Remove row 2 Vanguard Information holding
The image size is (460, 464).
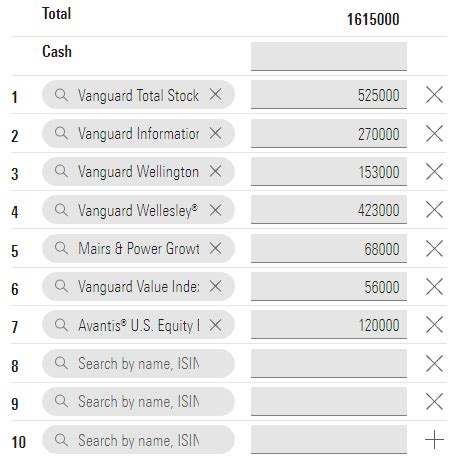click(434, 133)
